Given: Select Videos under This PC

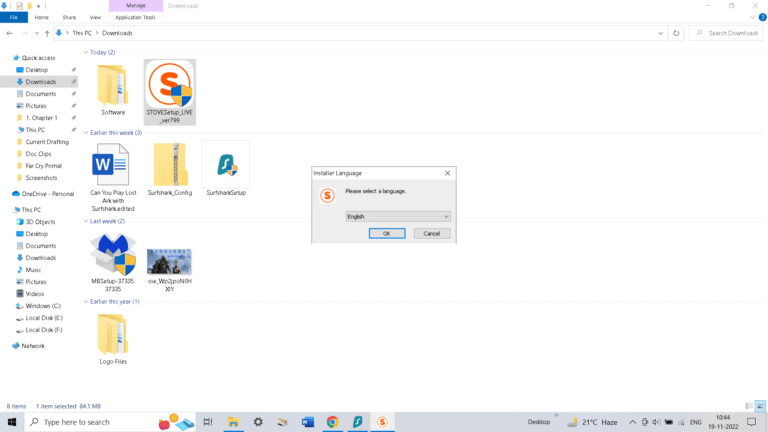Looking at the screenshot, I should tap(34, 294).
